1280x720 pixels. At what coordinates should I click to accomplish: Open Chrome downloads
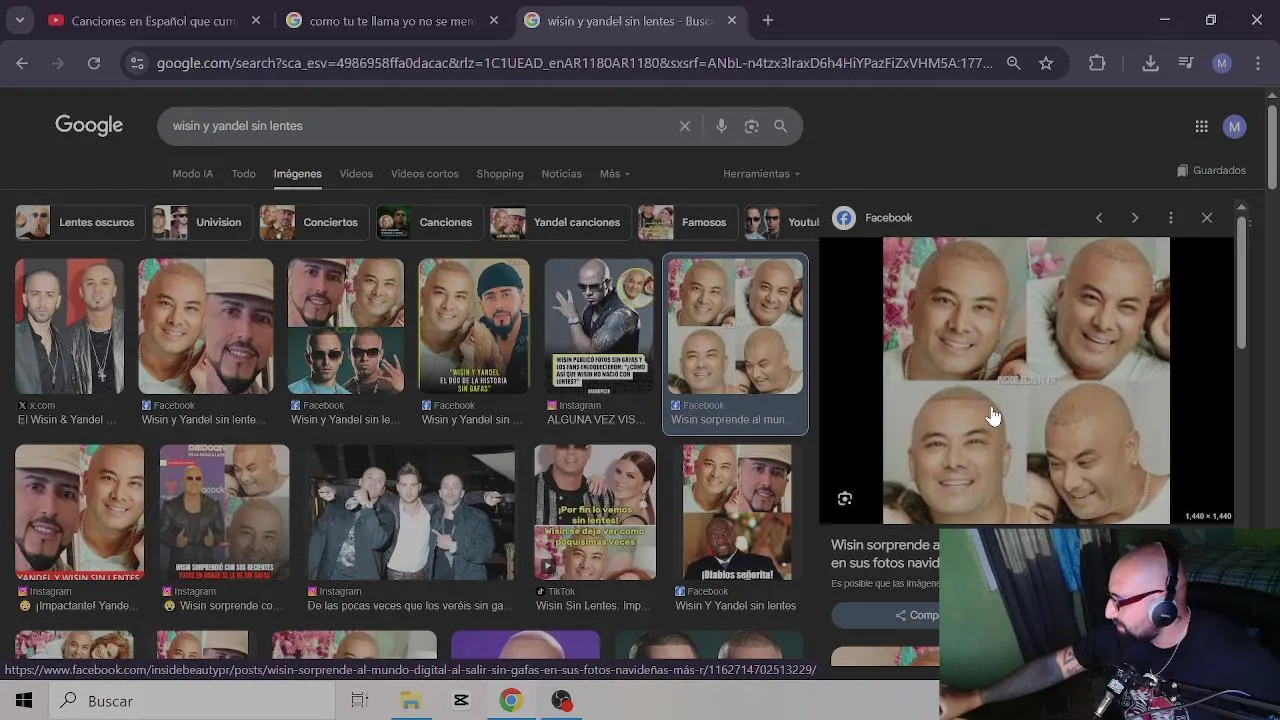point(1151,63)
